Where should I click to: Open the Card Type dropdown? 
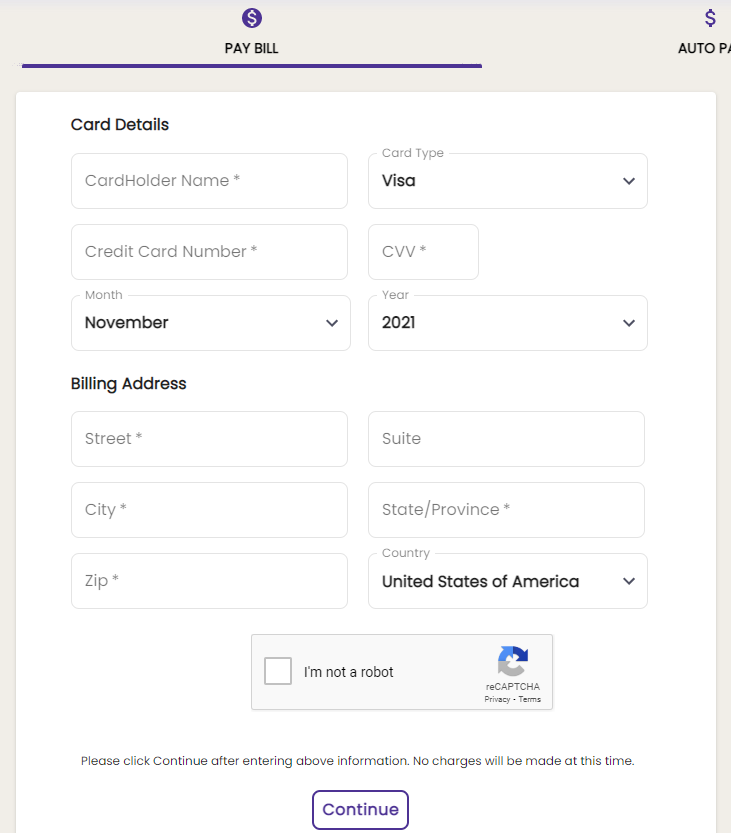tap(507, 181)
